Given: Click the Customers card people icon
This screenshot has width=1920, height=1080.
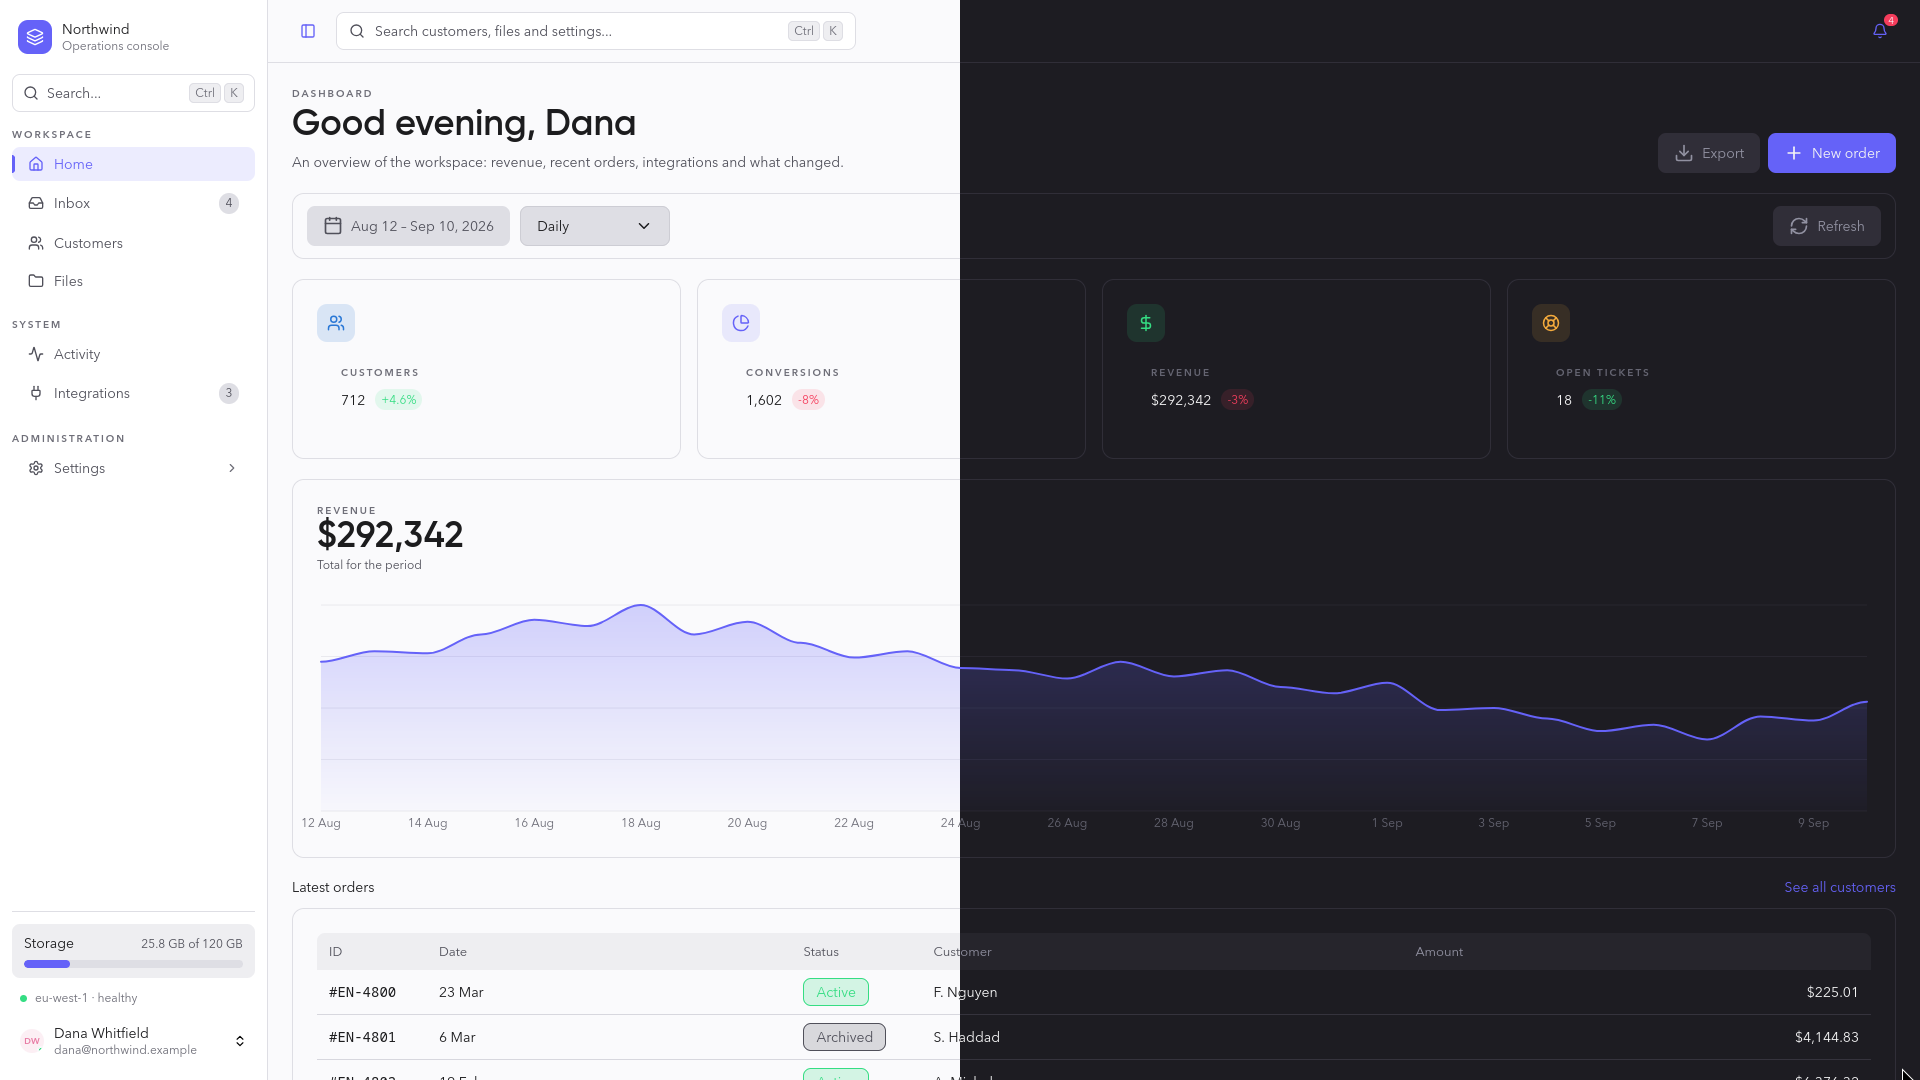Looking at the screenshot, I should (336, 323).
